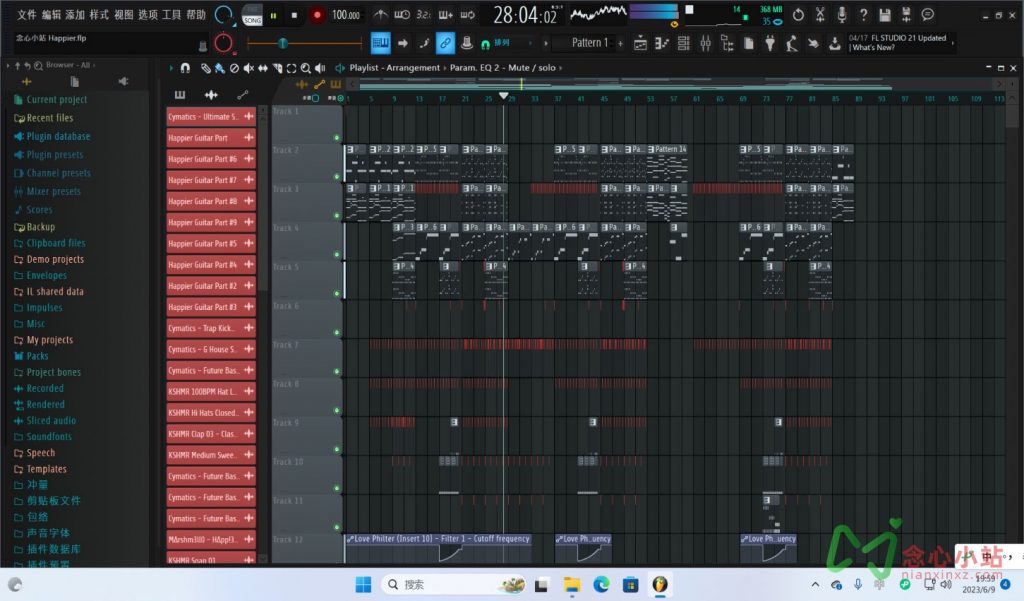Toggle the loop recording icon
This screenshot has height=601, width=1024.
468,14
